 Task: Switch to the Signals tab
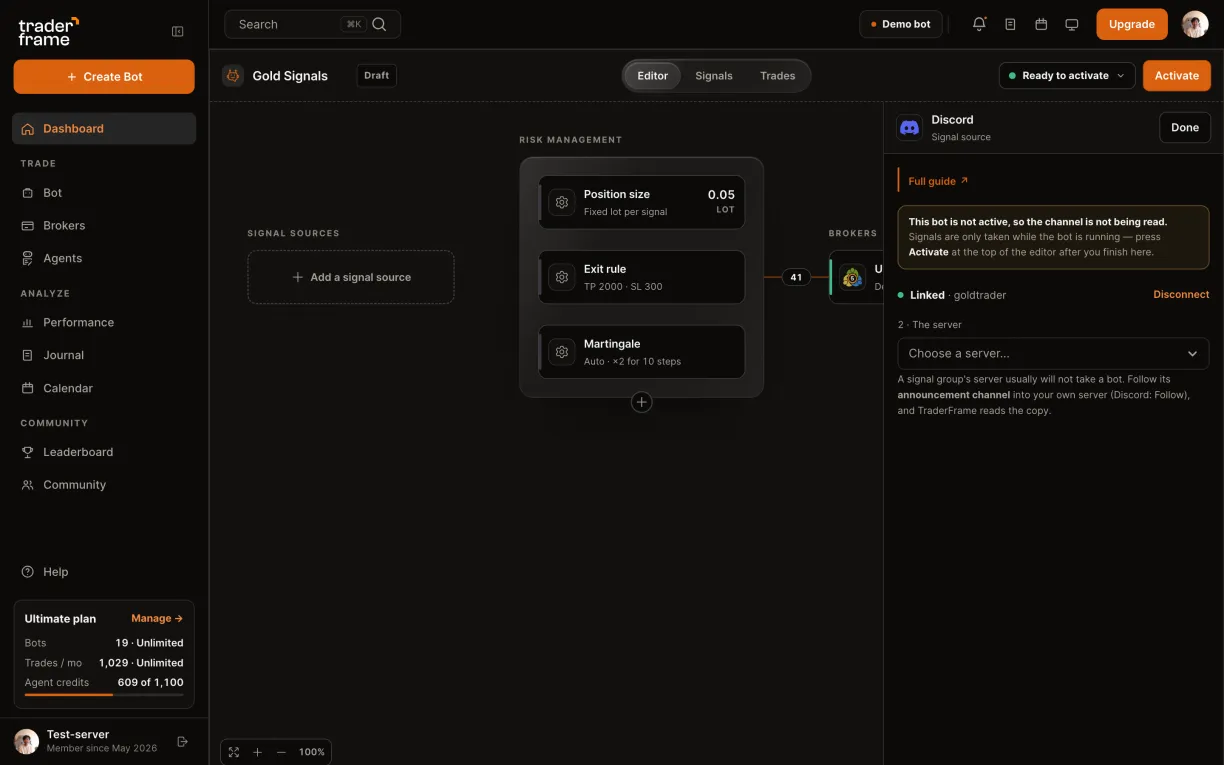(x=714, y=76)
